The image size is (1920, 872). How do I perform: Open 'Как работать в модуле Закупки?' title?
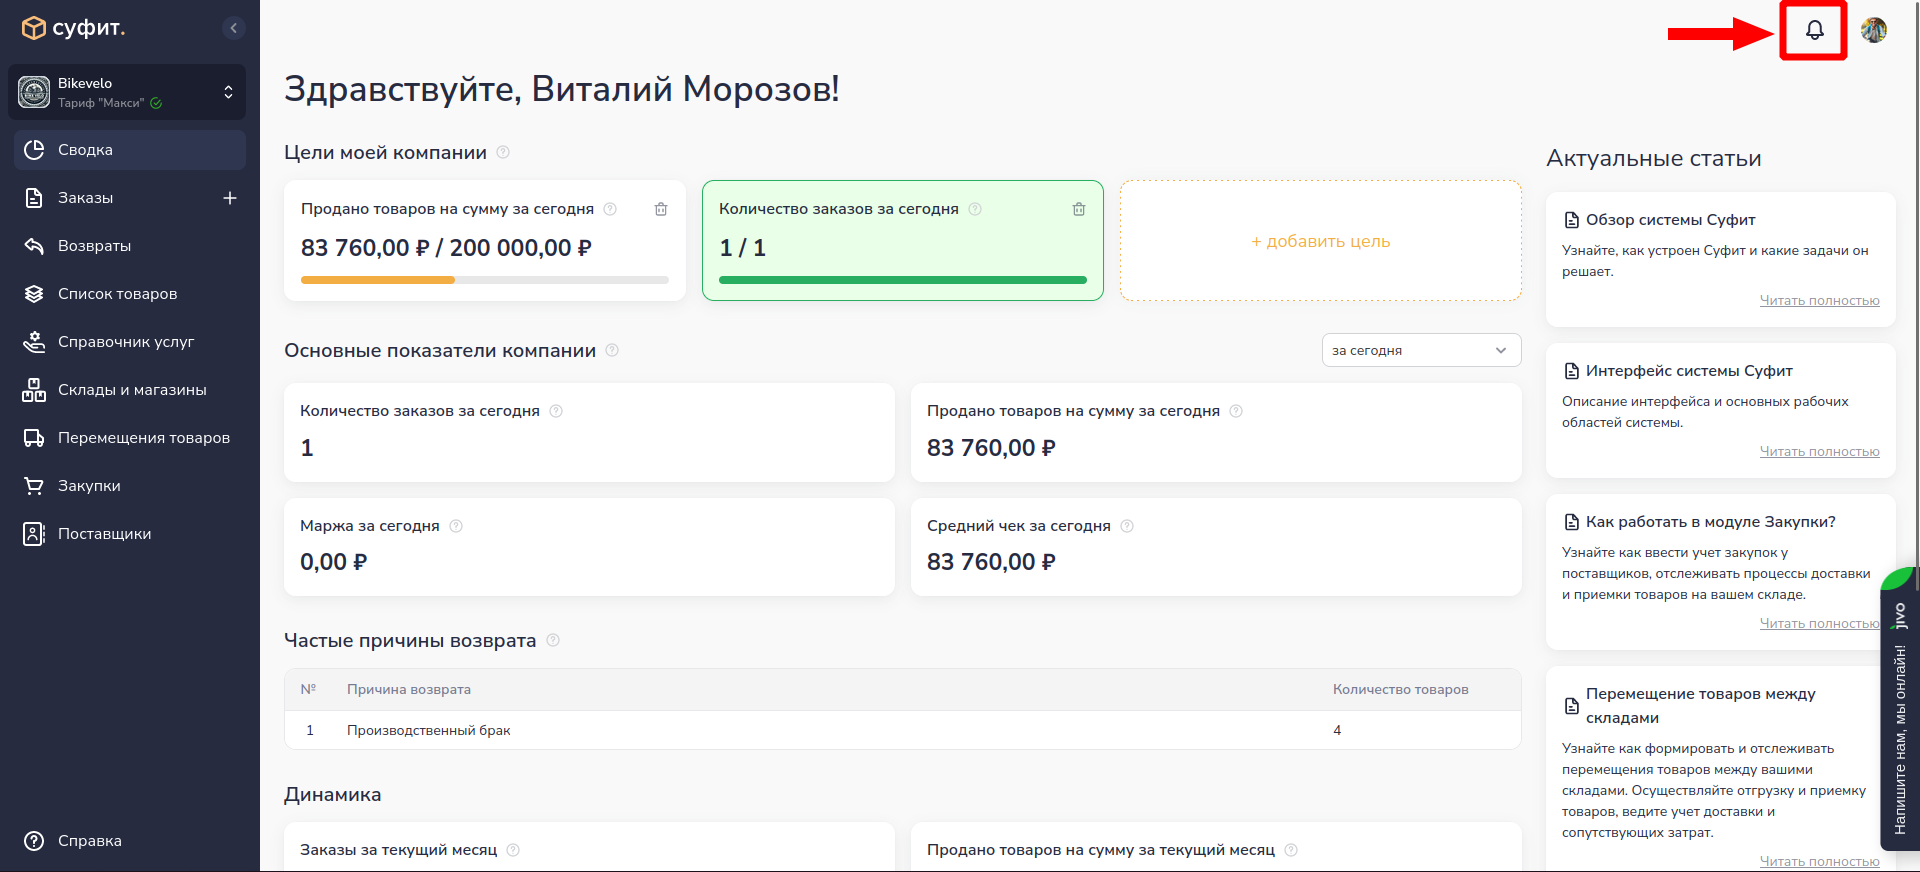pyautogui.click(x=1710, y=522)
